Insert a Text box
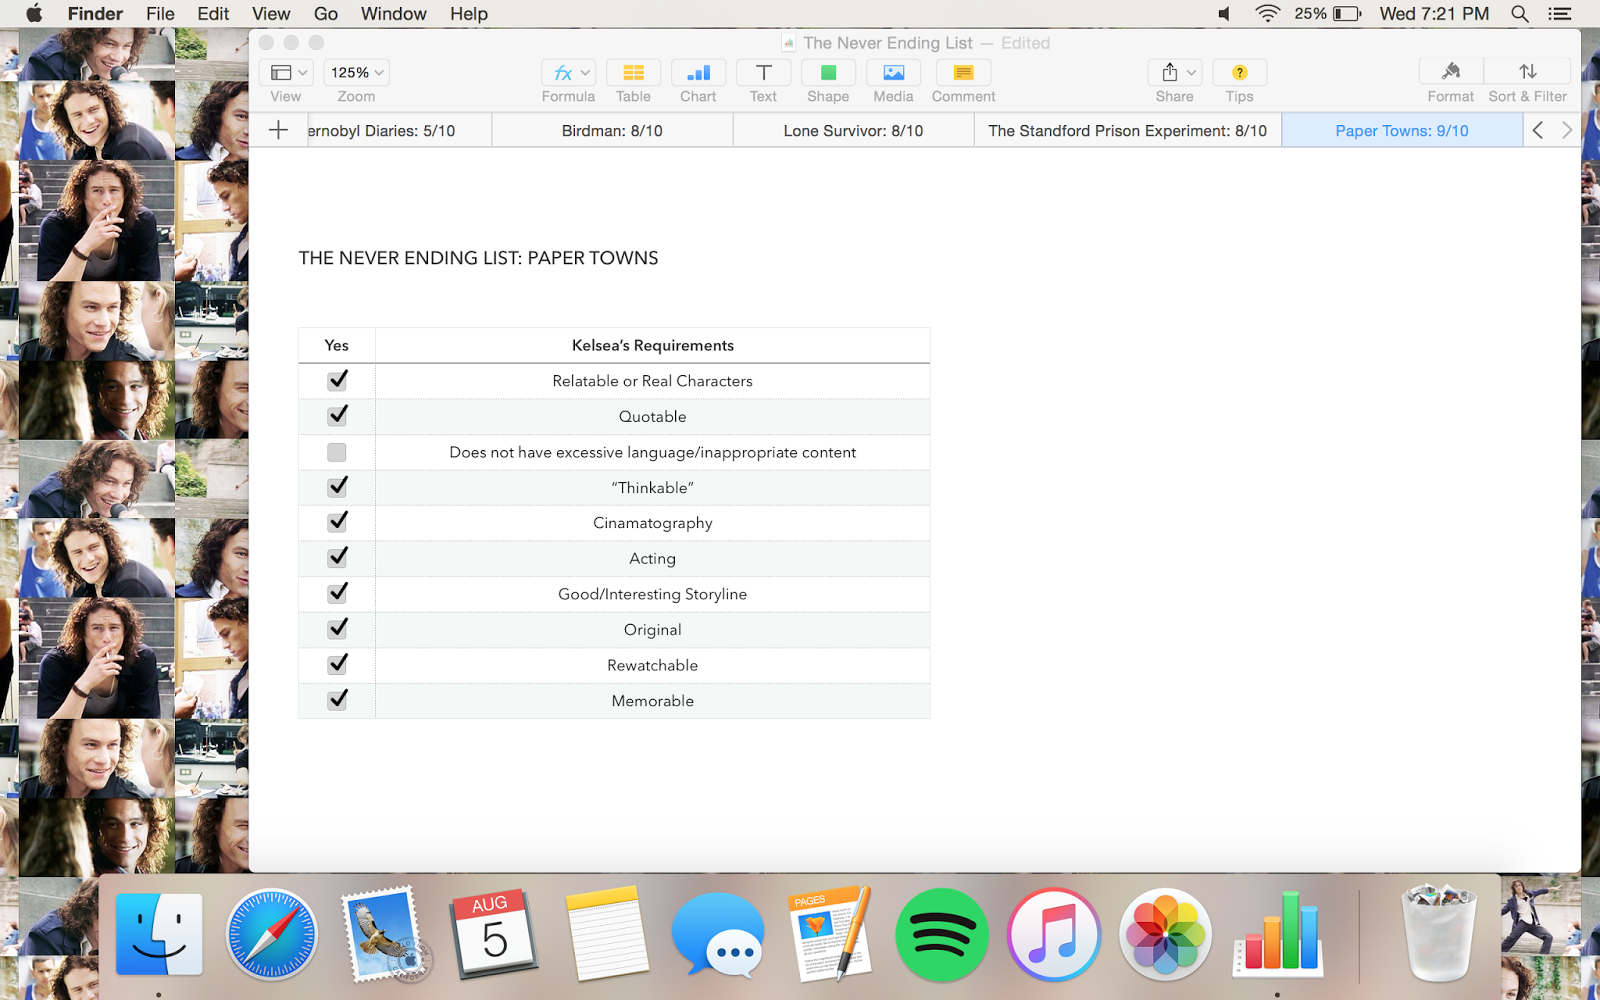 click(762, 72)
